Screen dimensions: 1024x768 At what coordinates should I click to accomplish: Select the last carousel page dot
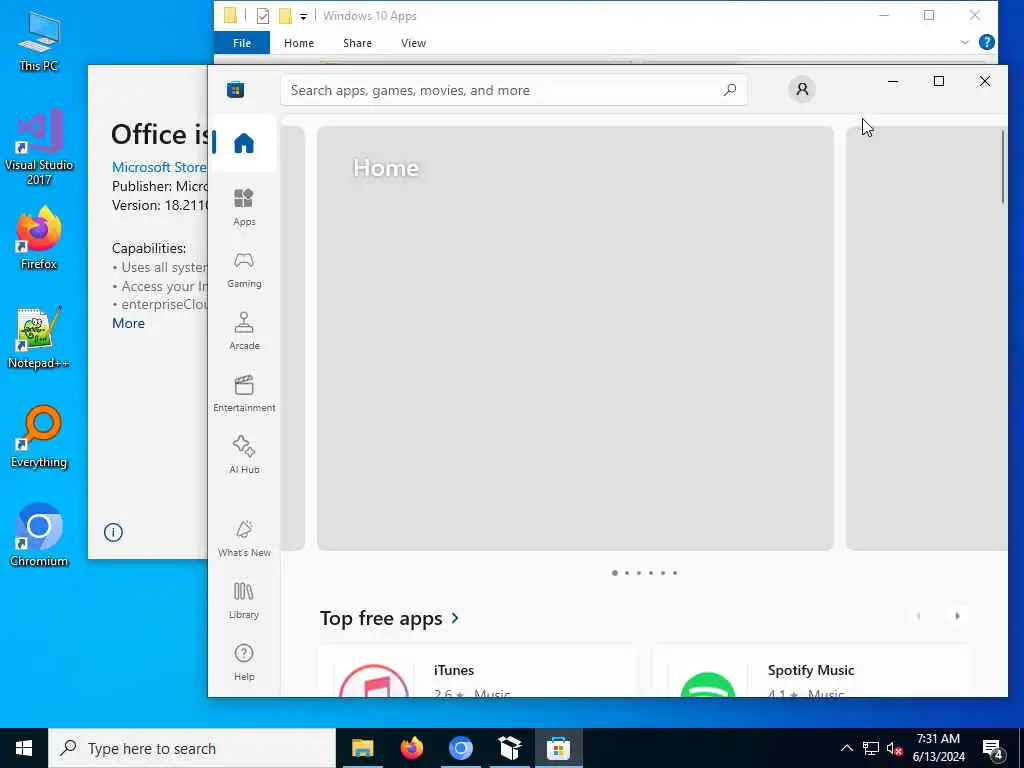coord(675,573)
